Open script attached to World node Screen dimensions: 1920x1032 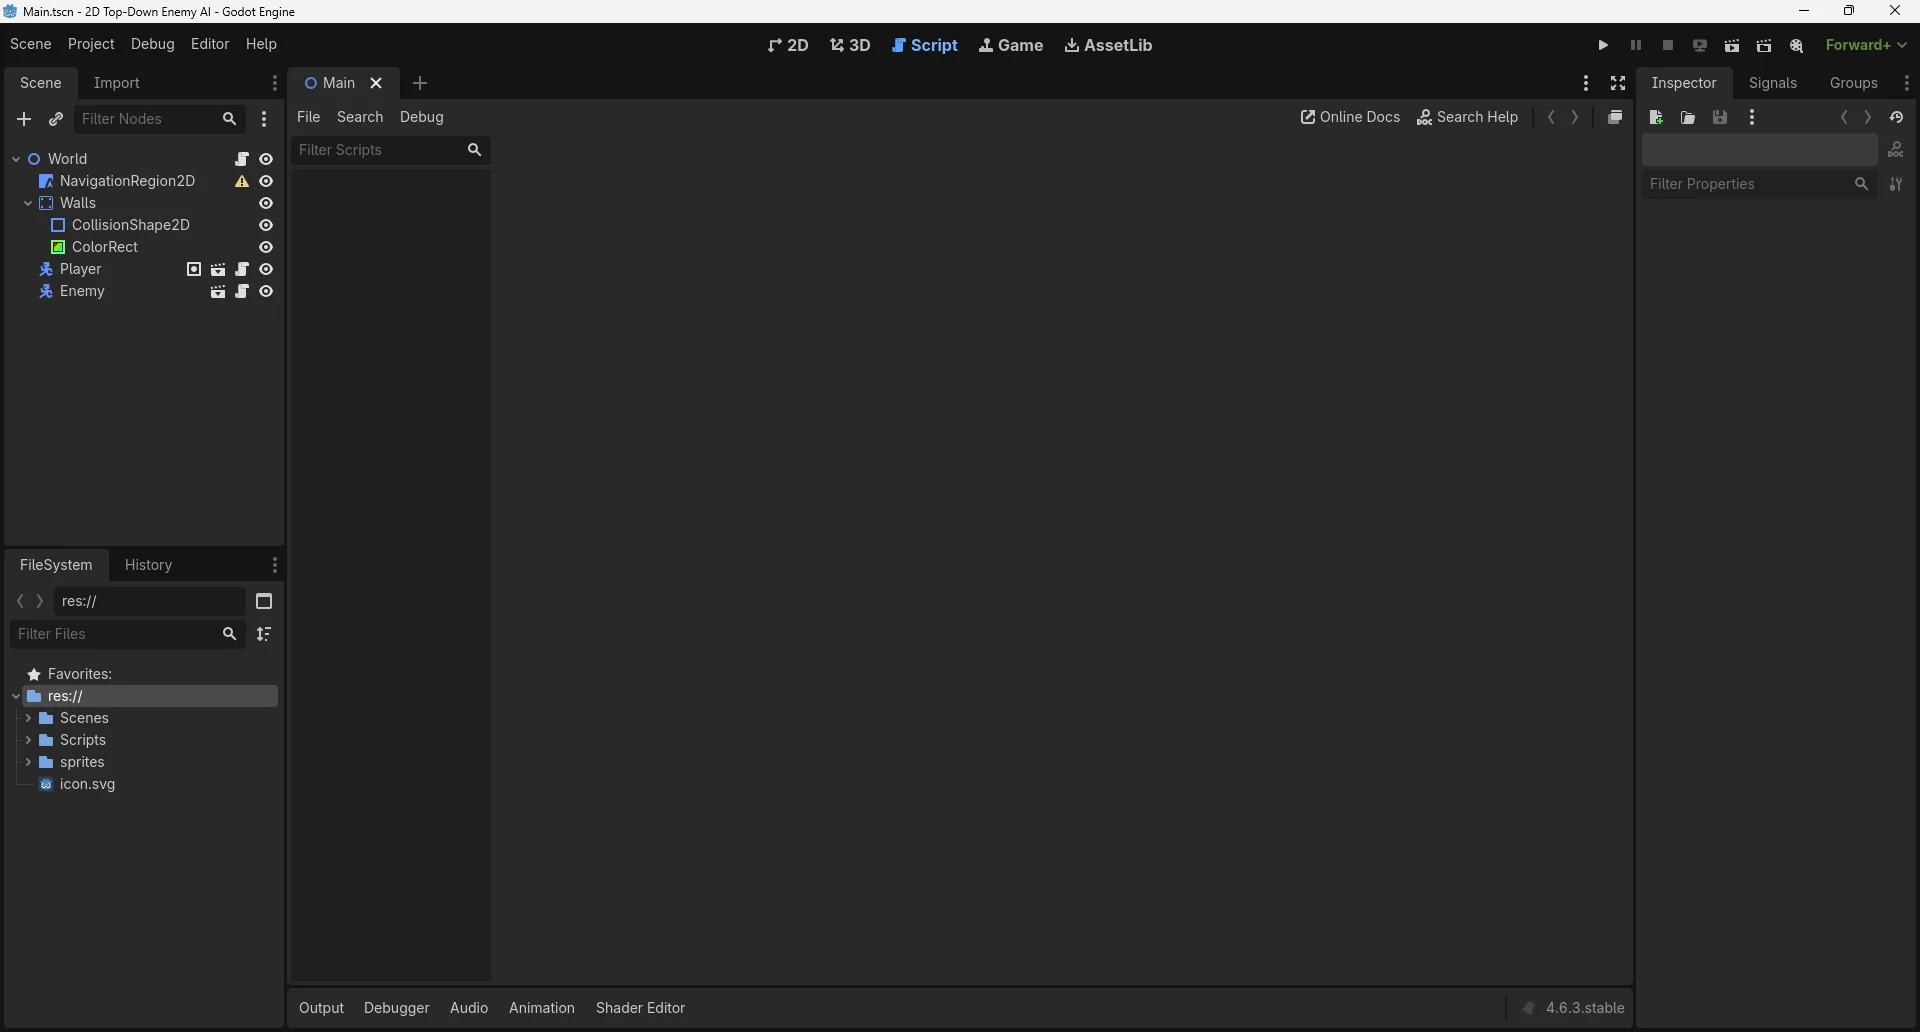pyautogui.click(x=242, y=159)
